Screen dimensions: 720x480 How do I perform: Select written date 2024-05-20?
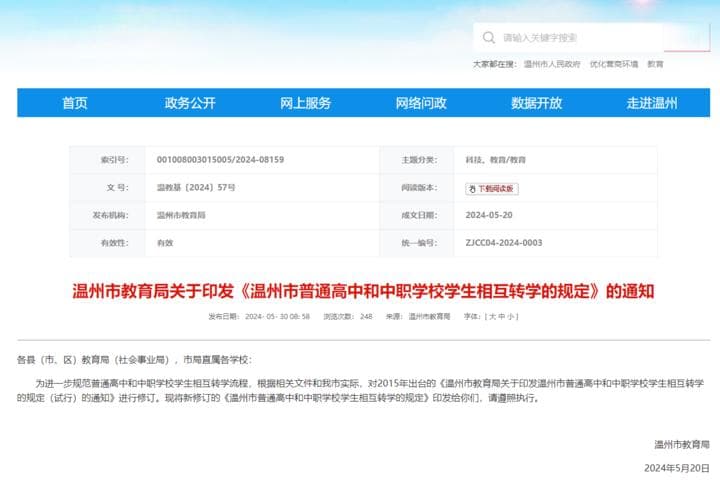tap(489, 215)
